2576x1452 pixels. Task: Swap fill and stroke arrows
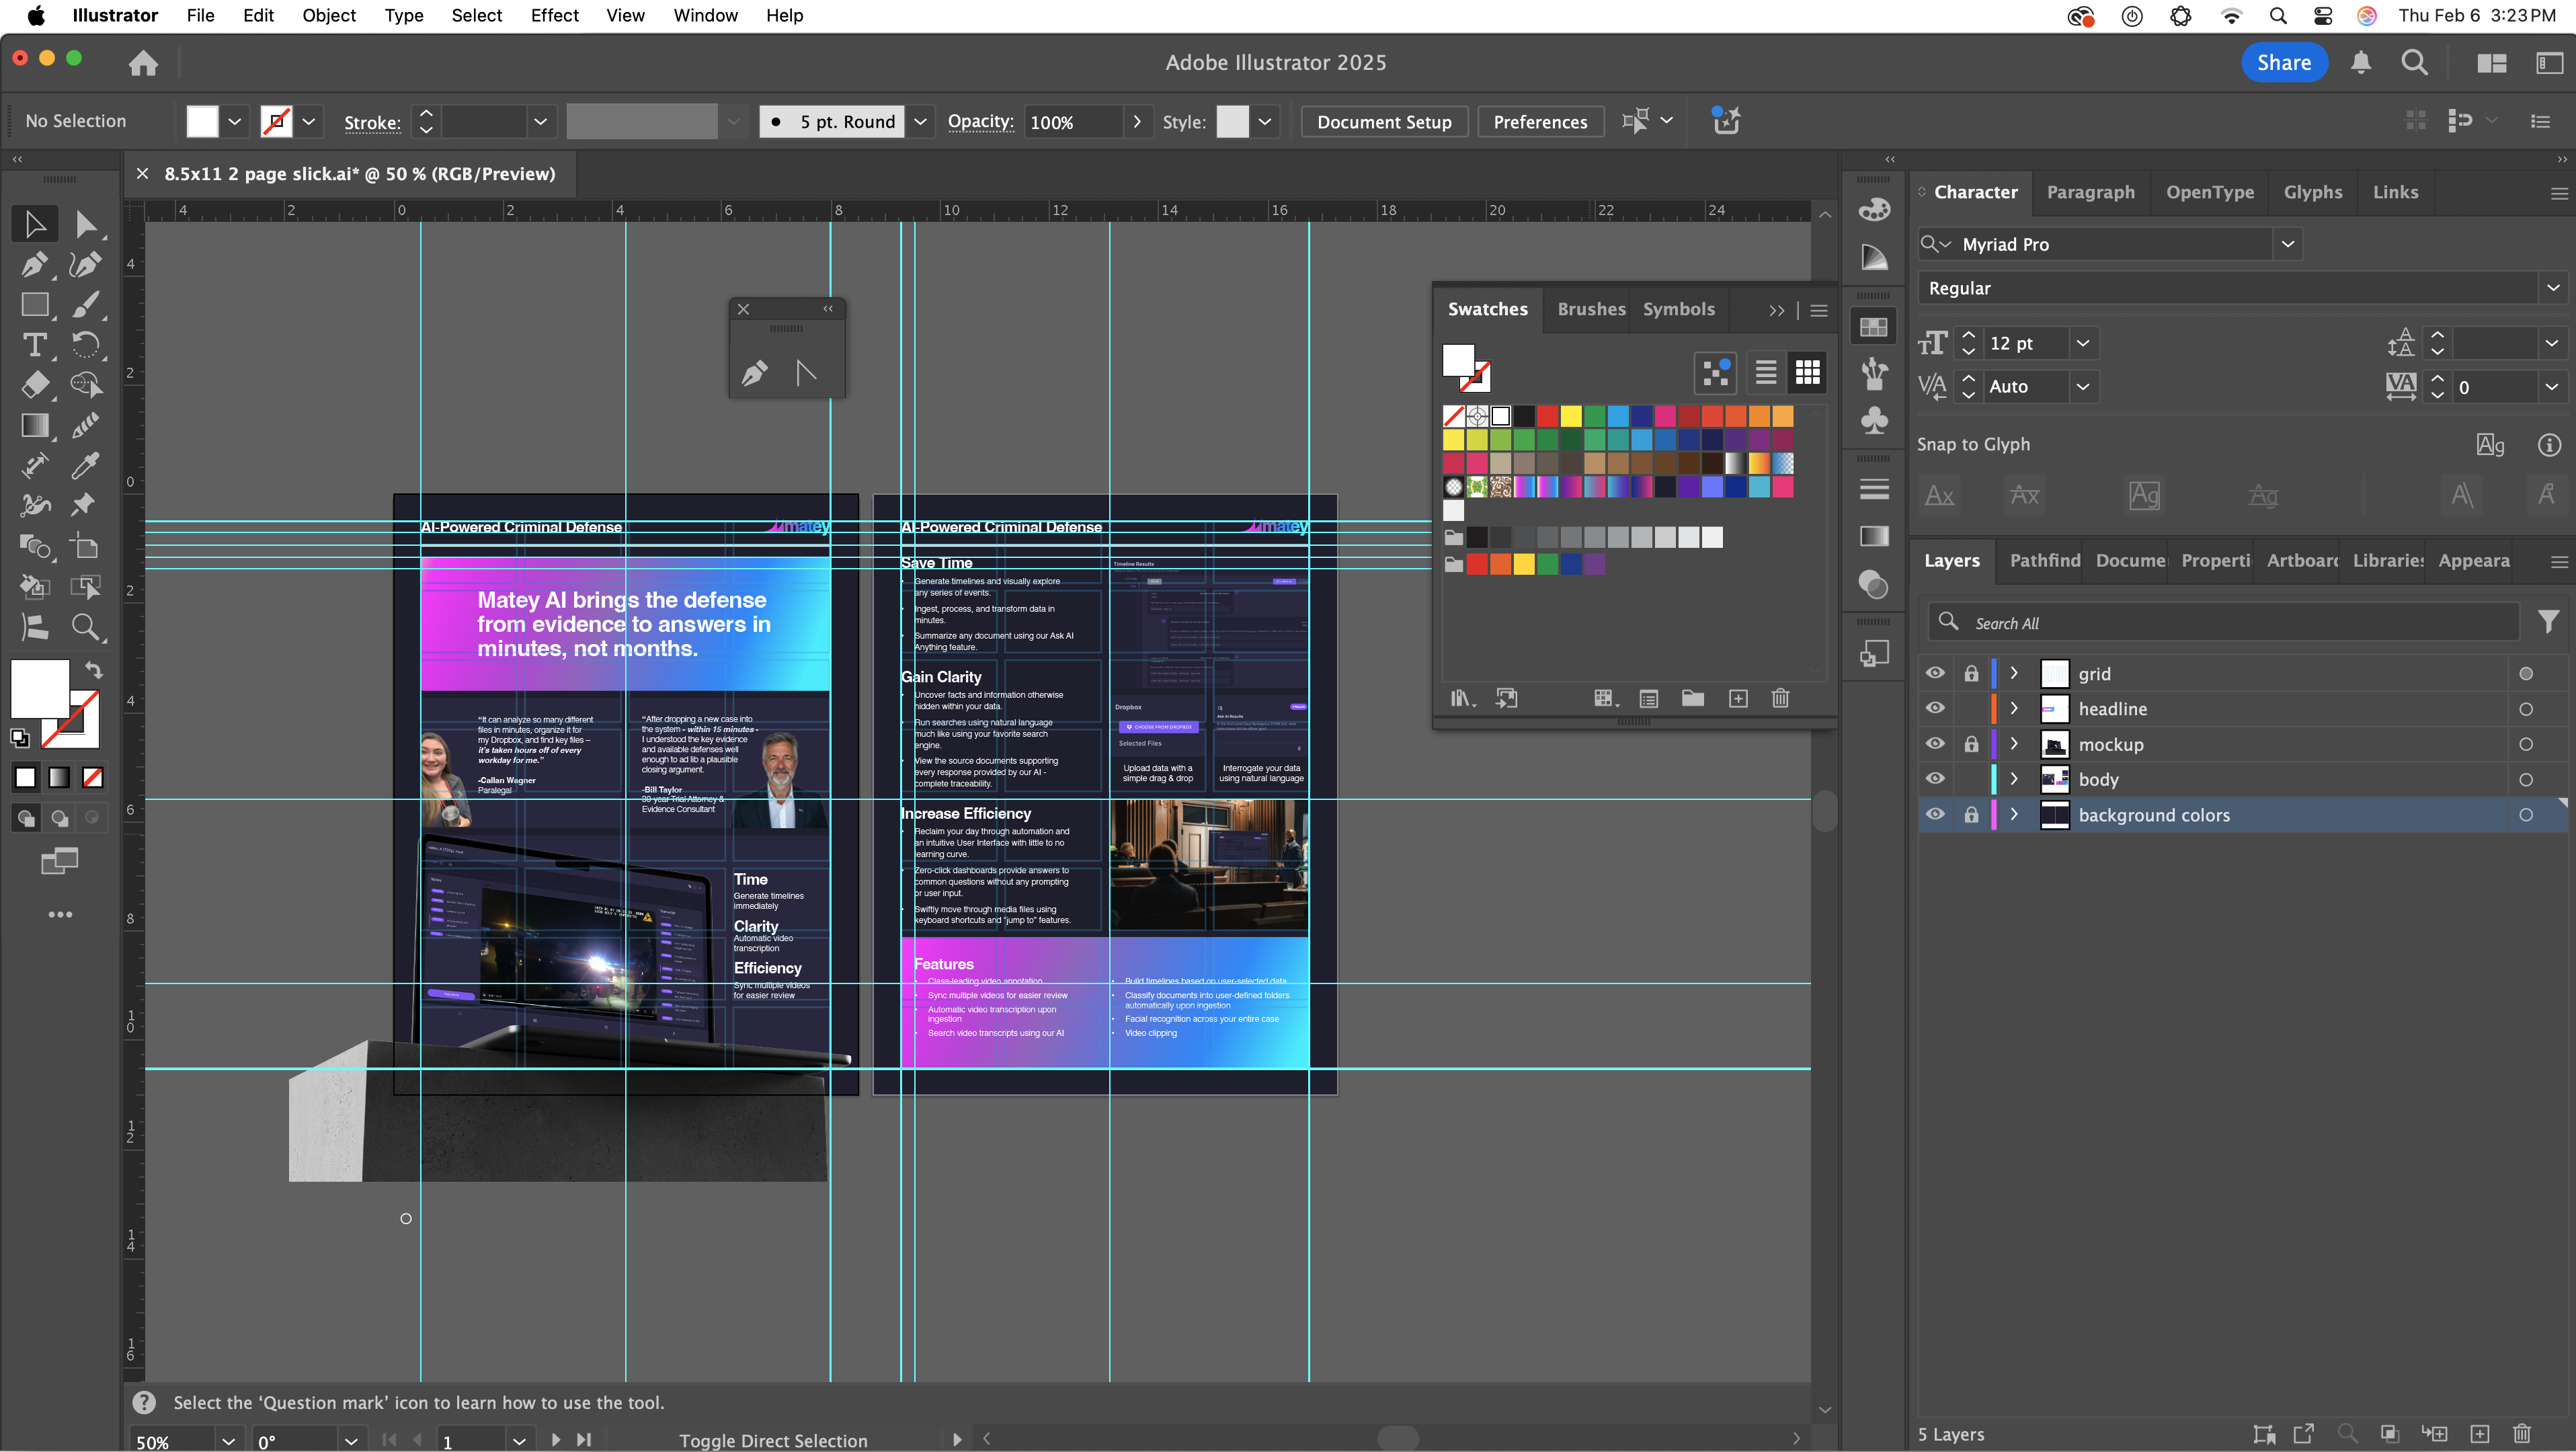click(x=93, y=669)
